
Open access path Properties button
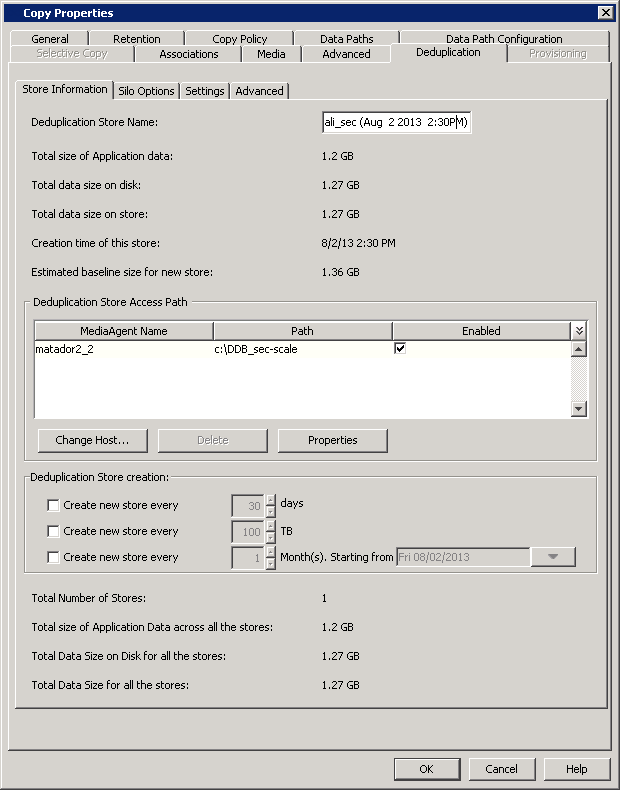(333, 440)
